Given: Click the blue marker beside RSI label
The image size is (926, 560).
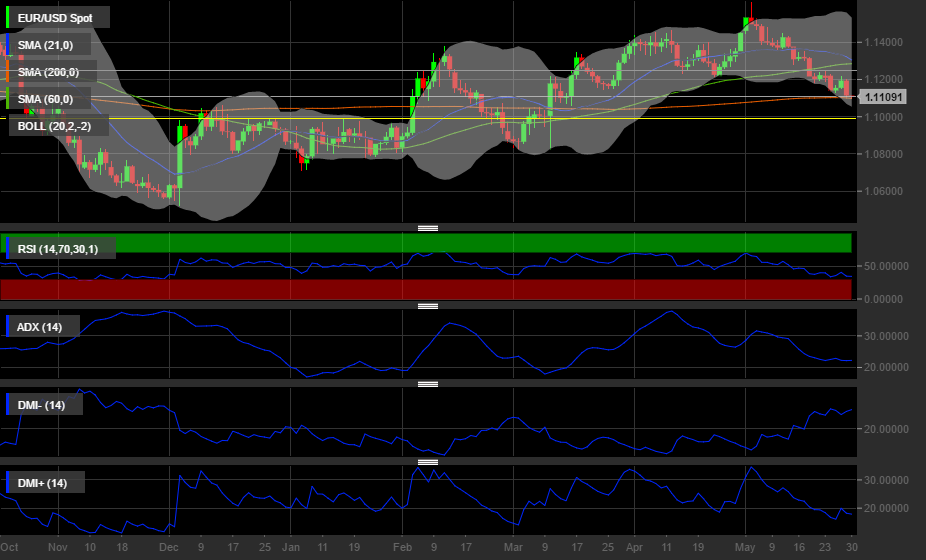Looking at the screenshot, I should click(x=7, y=248).
